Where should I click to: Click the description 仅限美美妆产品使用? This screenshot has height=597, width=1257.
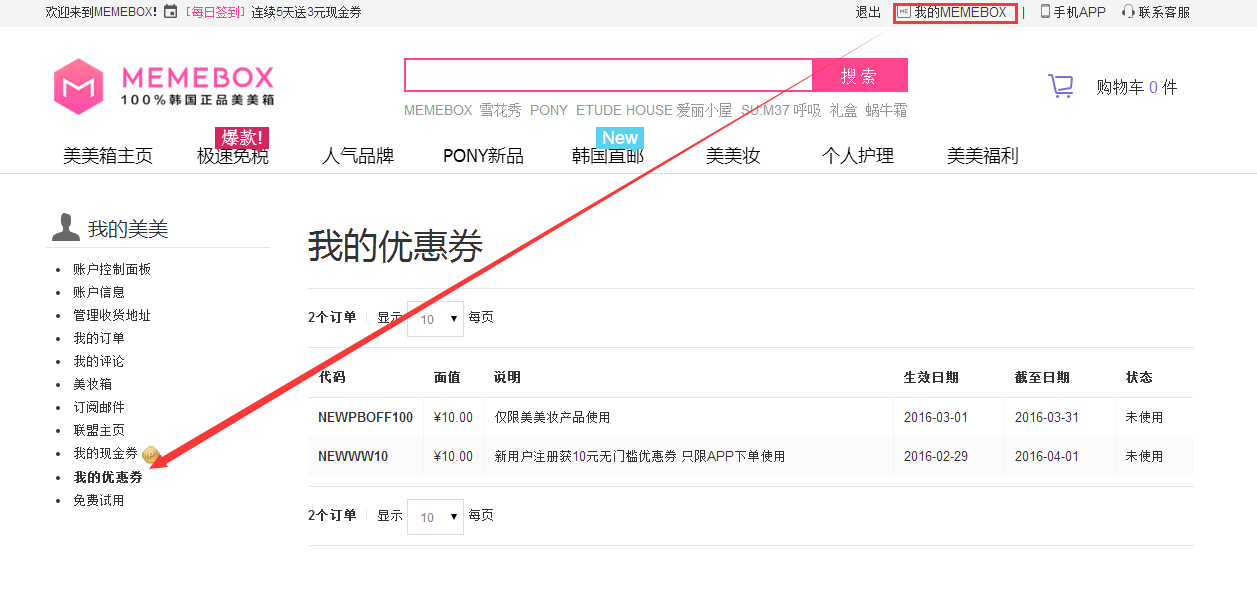coord(552,417)
